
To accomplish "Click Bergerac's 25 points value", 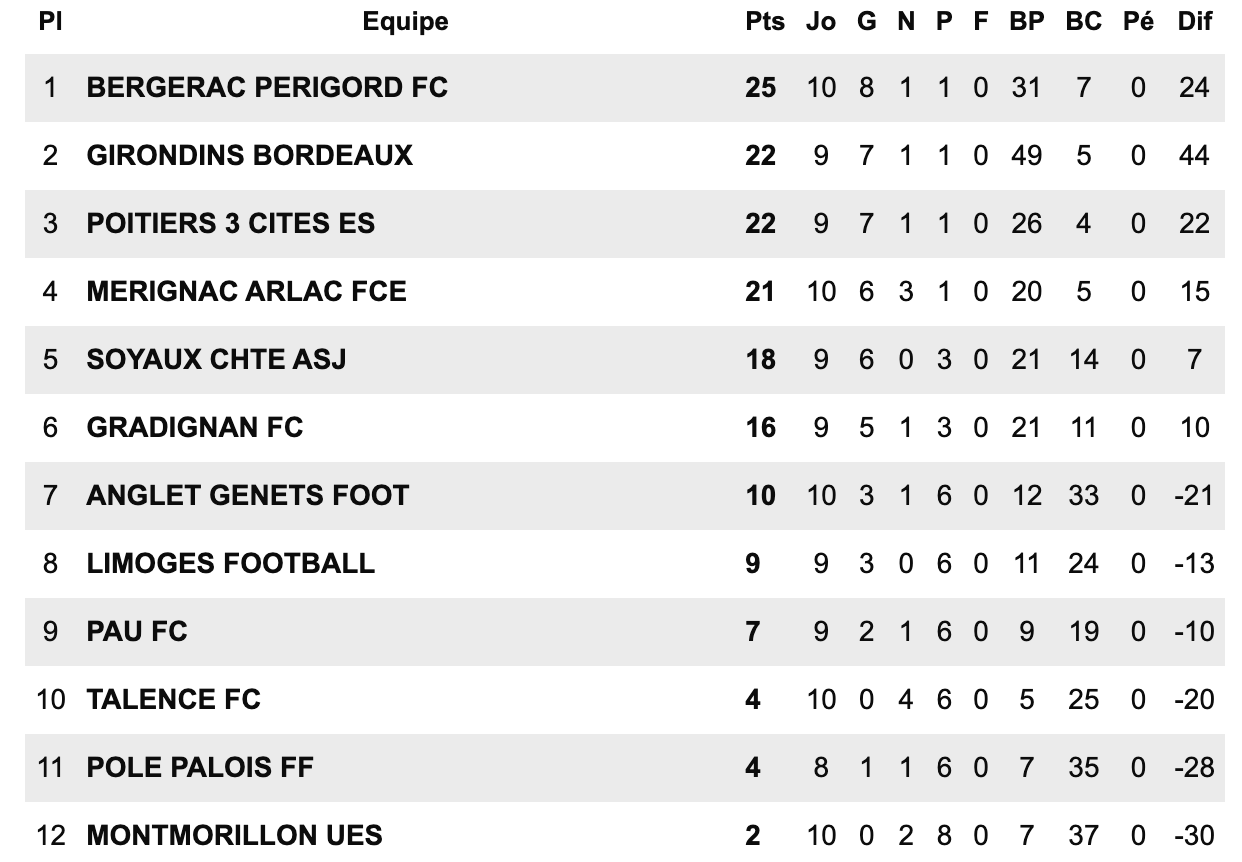I will (x=761, y=88).
